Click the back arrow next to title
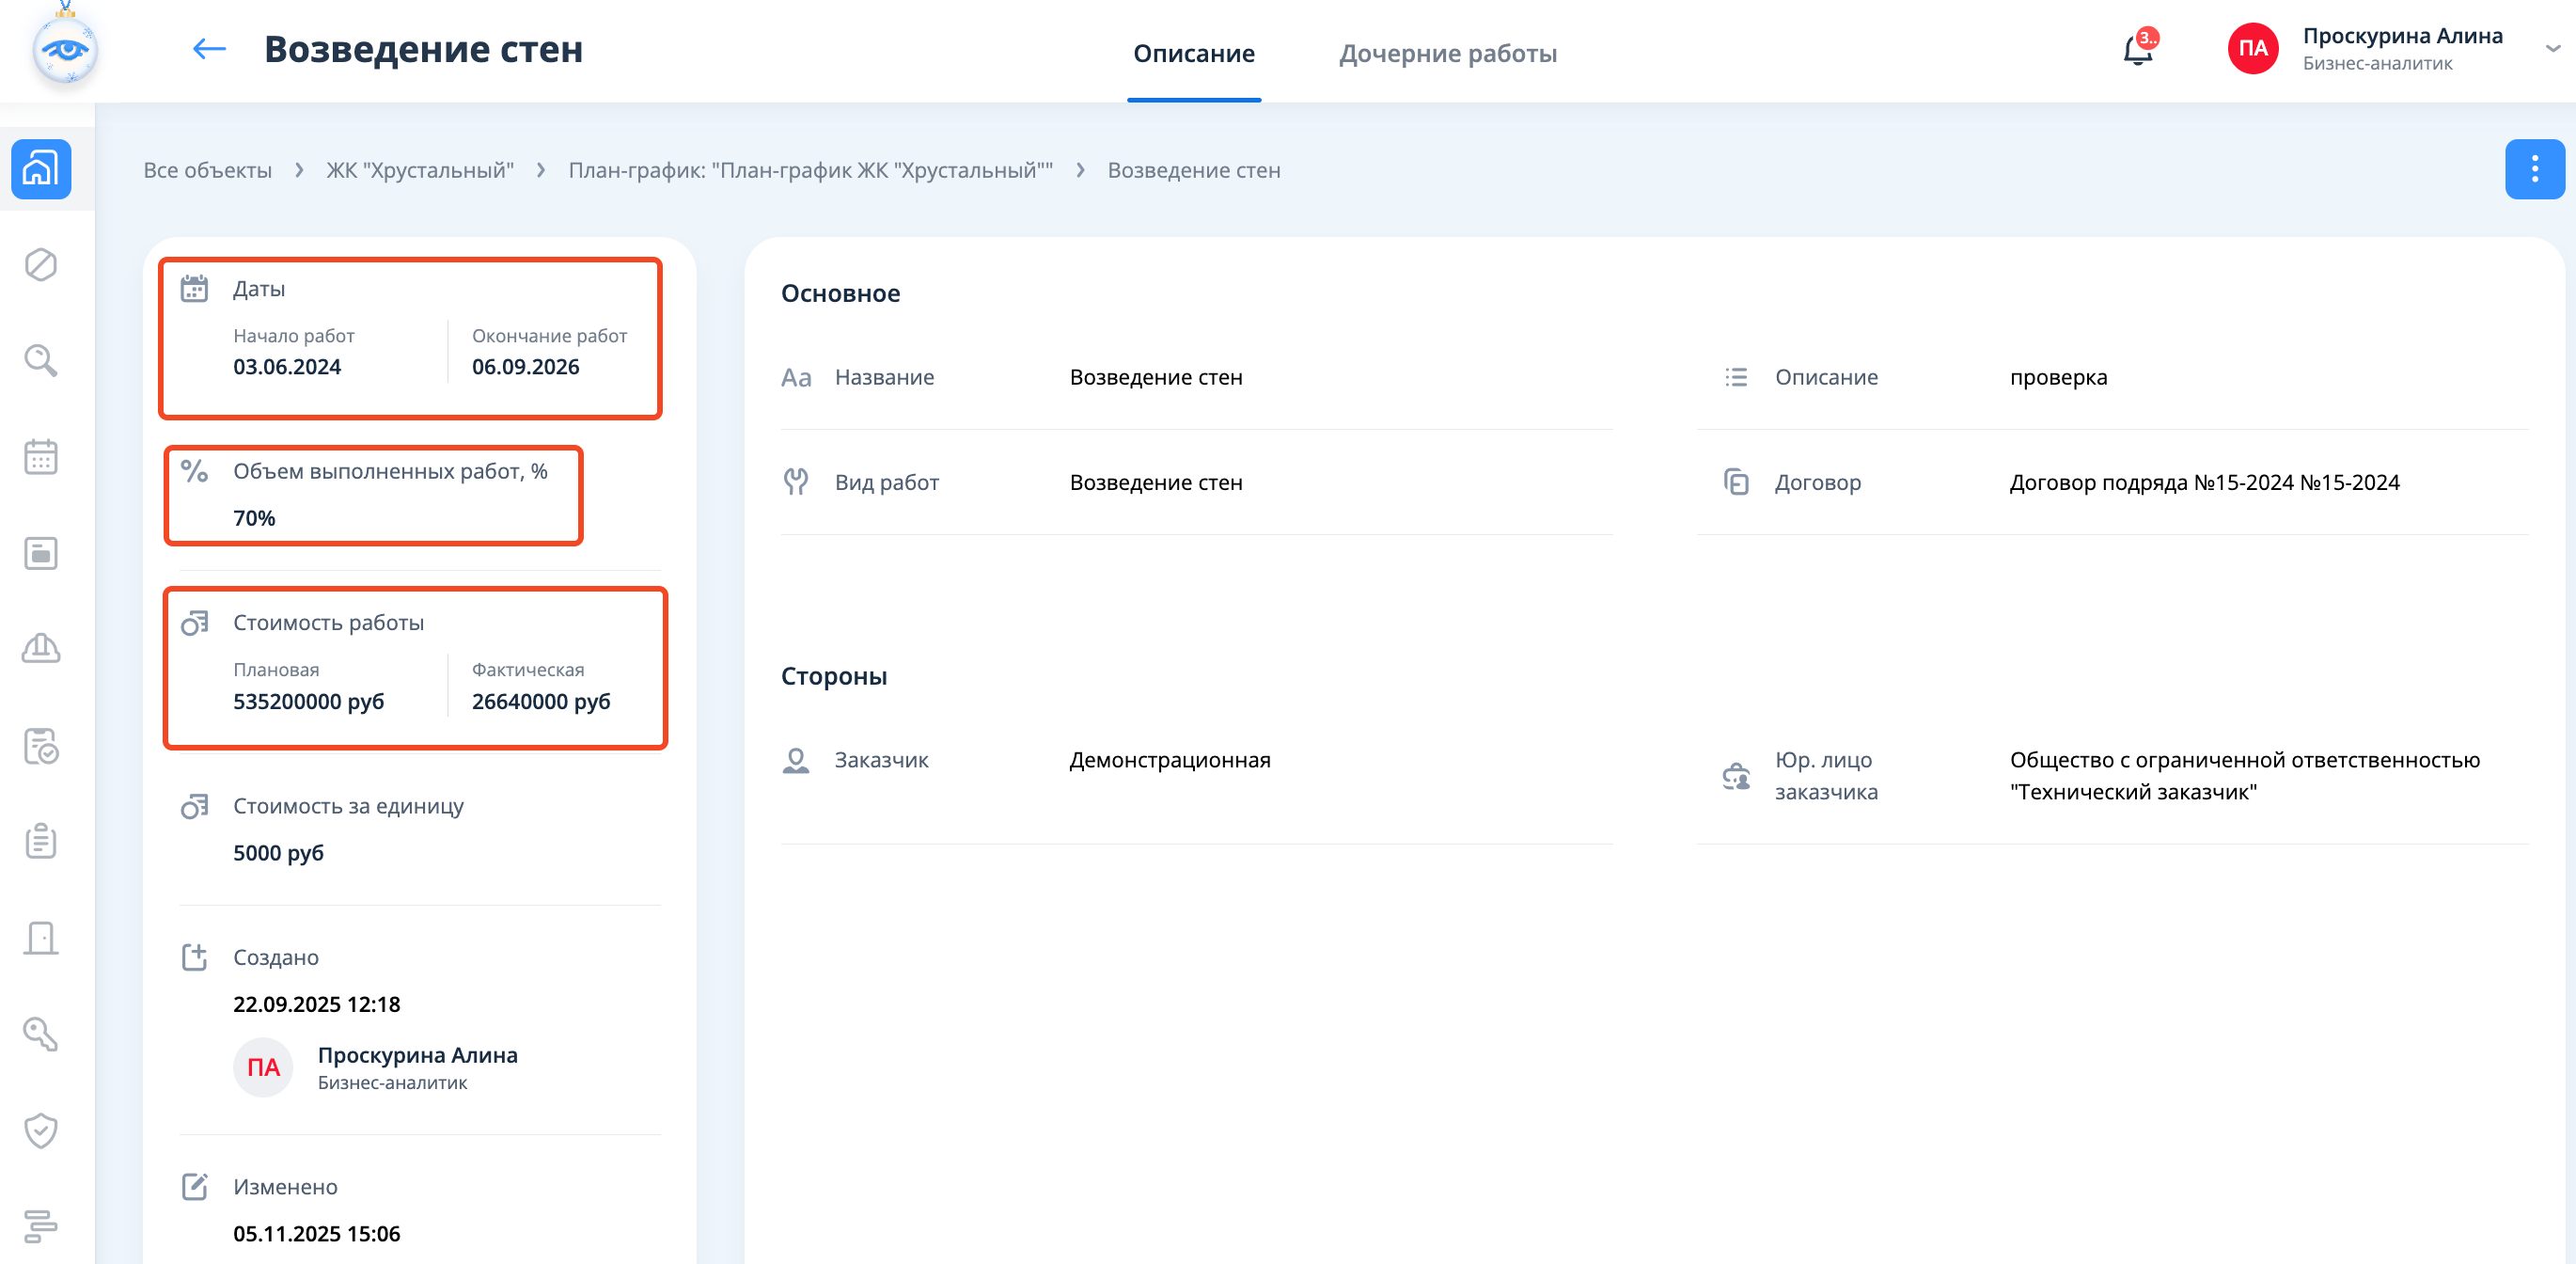This screenshot has width=2576, height=1264. click(209, 49)
